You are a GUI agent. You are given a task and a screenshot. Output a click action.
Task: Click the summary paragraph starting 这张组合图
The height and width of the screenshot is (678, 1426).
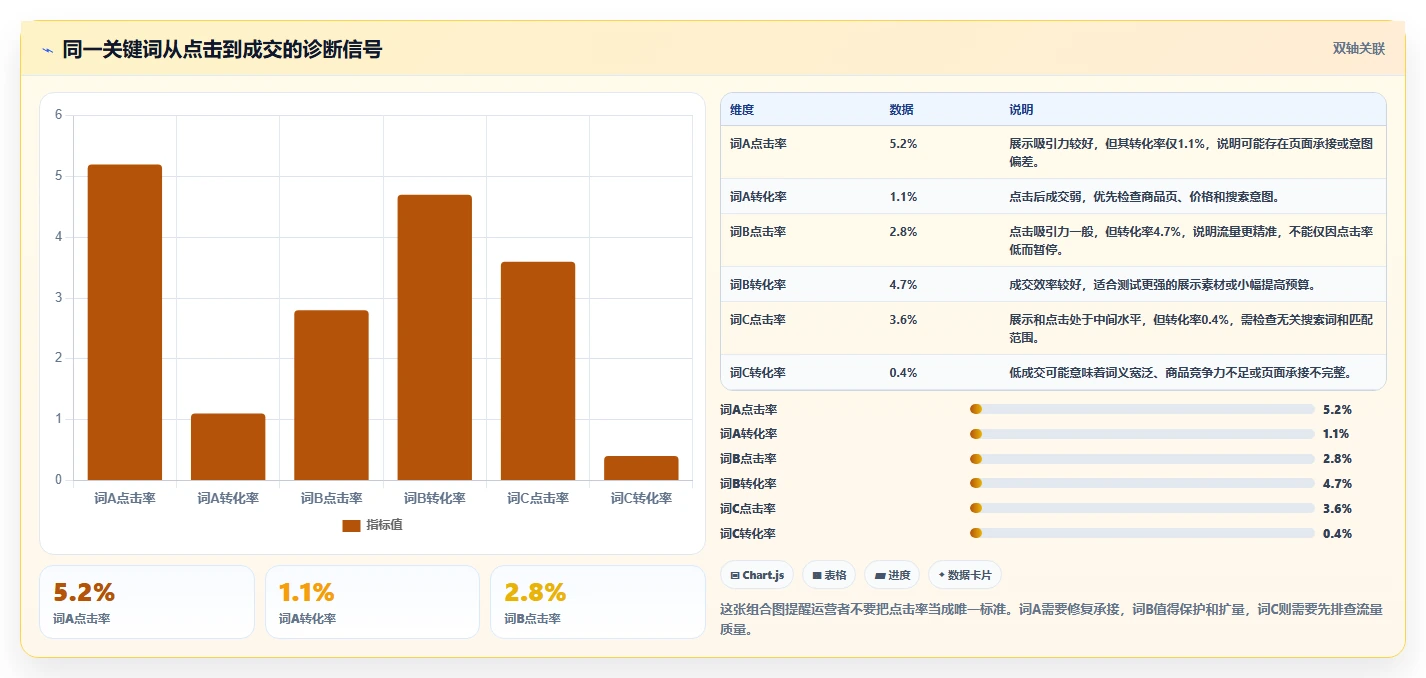[x=1051, y=619]
